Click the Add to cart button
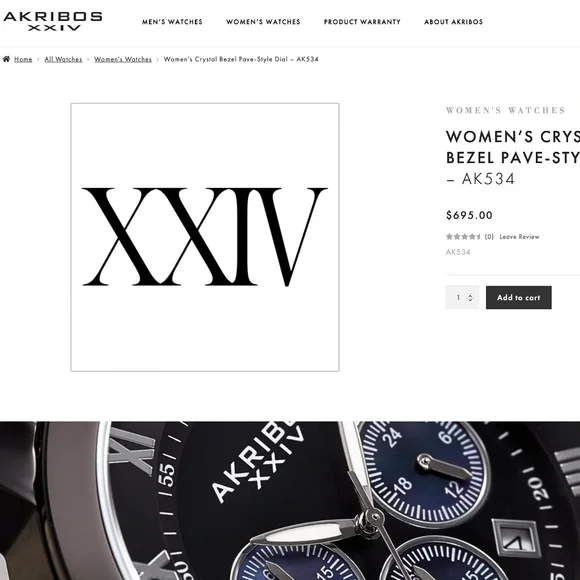Viewport: 580px width, 580px height. 519,297
